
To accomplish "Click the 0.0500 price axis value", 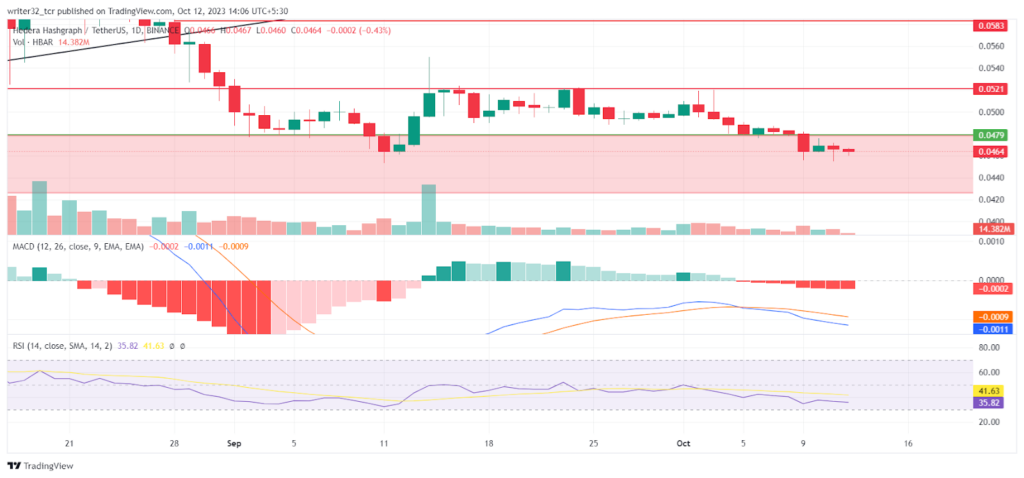I will (991, 112).
